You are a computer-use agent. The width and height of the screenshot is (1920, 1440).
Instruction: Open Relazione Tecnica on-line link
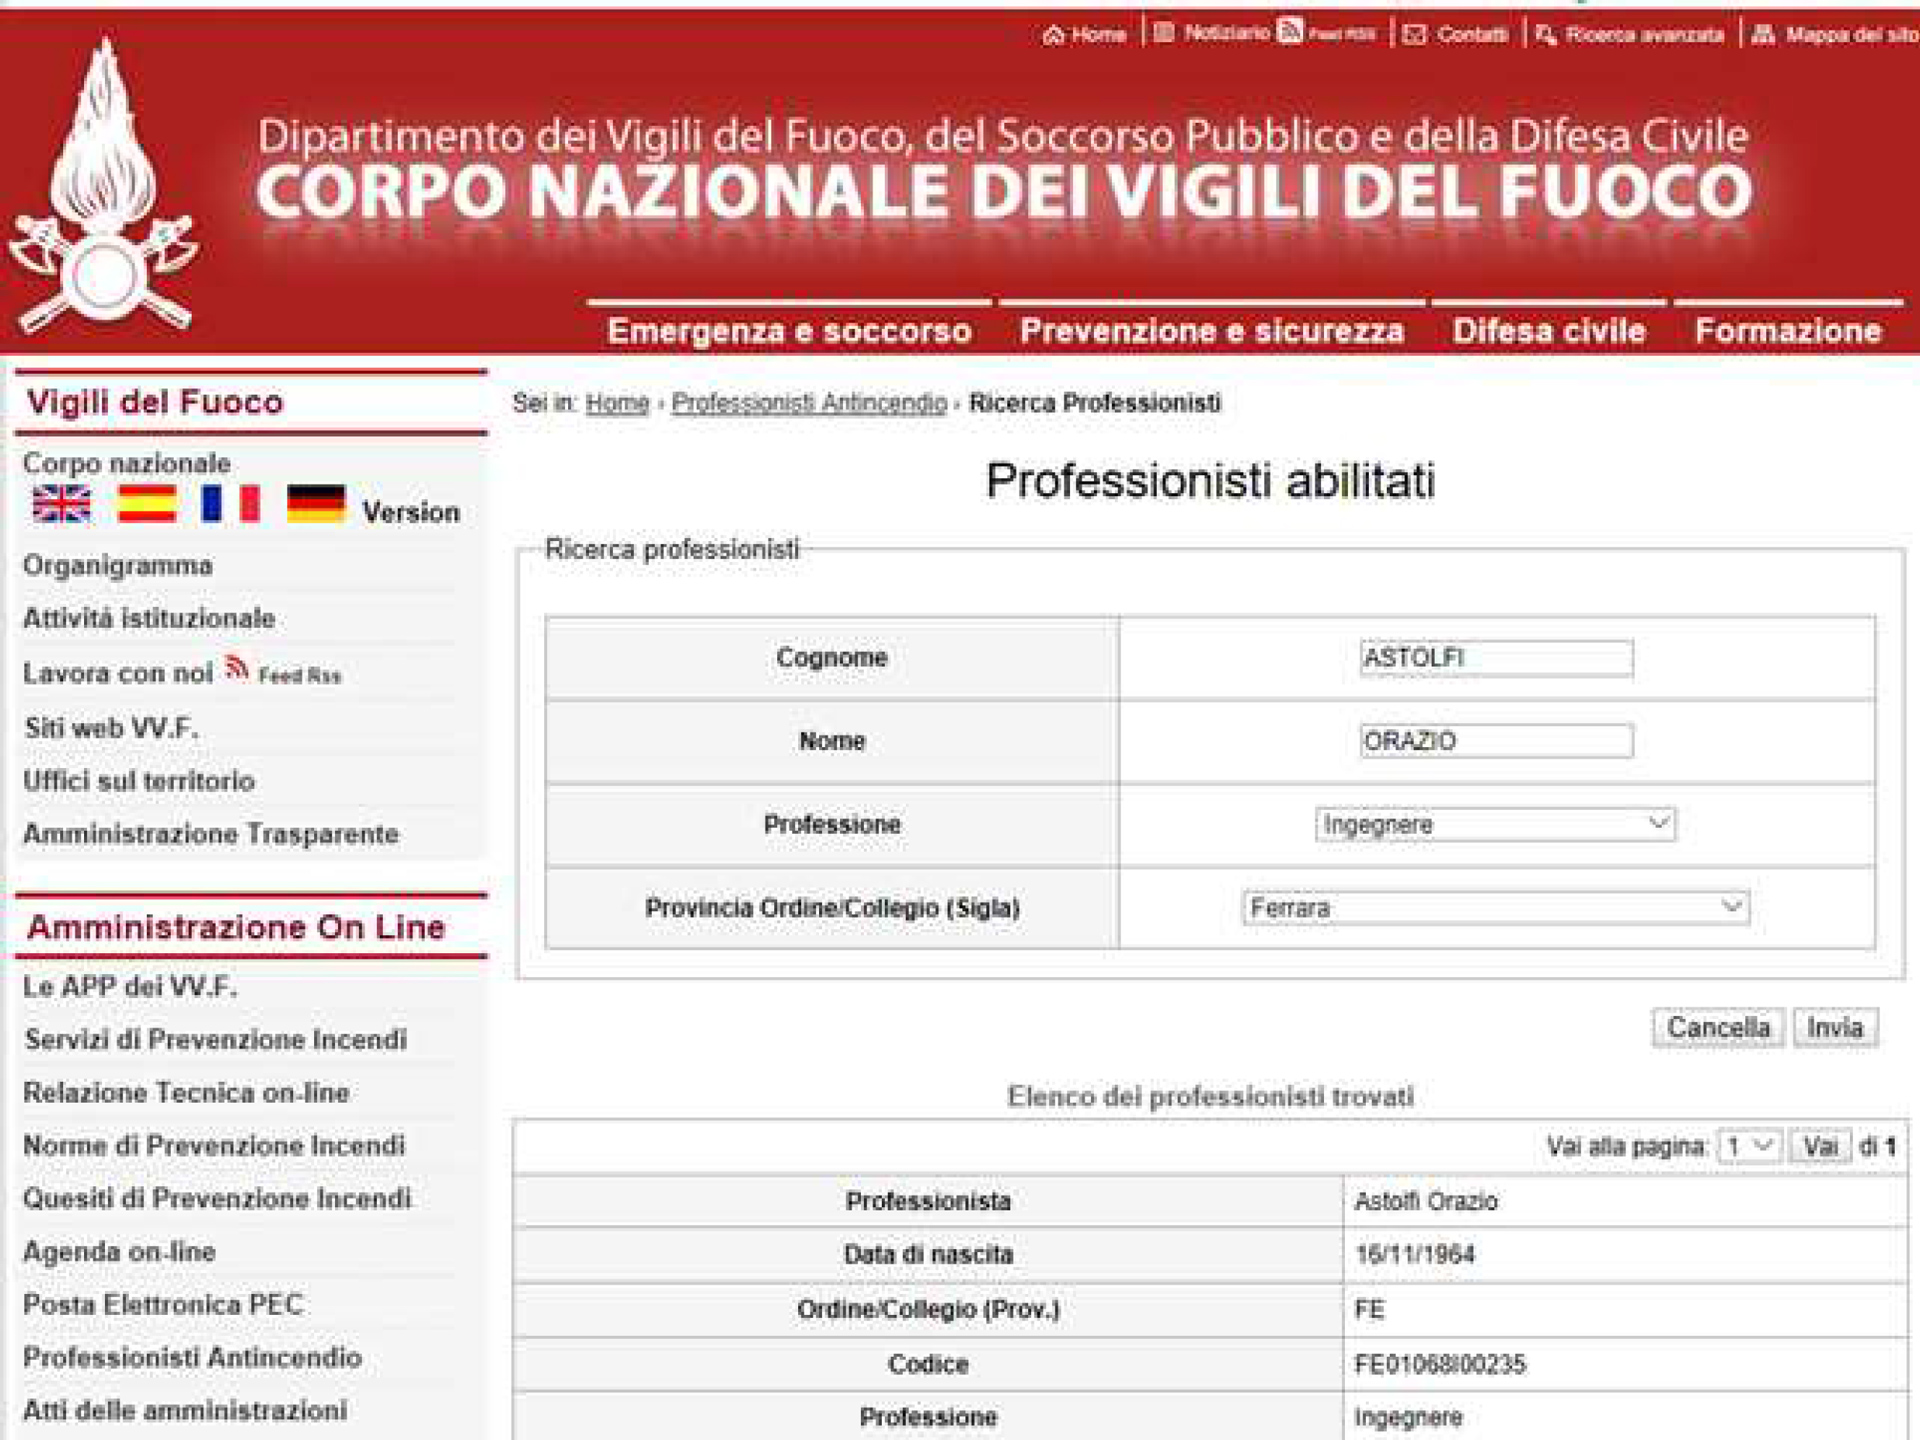pyautogui.click(x=186, y=1093)
